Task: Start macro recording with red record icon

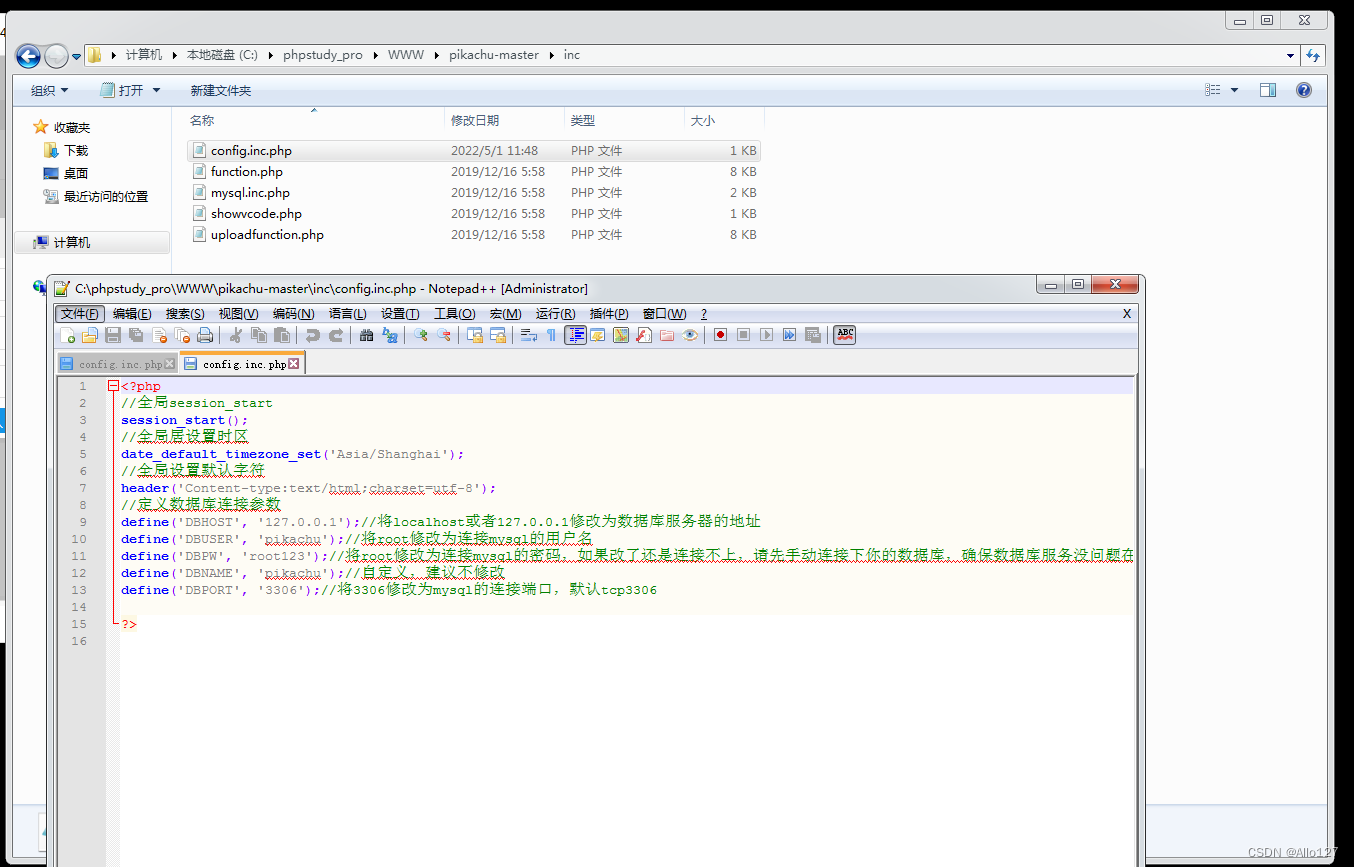Action: pyautogui.click(x=720, y=335)
